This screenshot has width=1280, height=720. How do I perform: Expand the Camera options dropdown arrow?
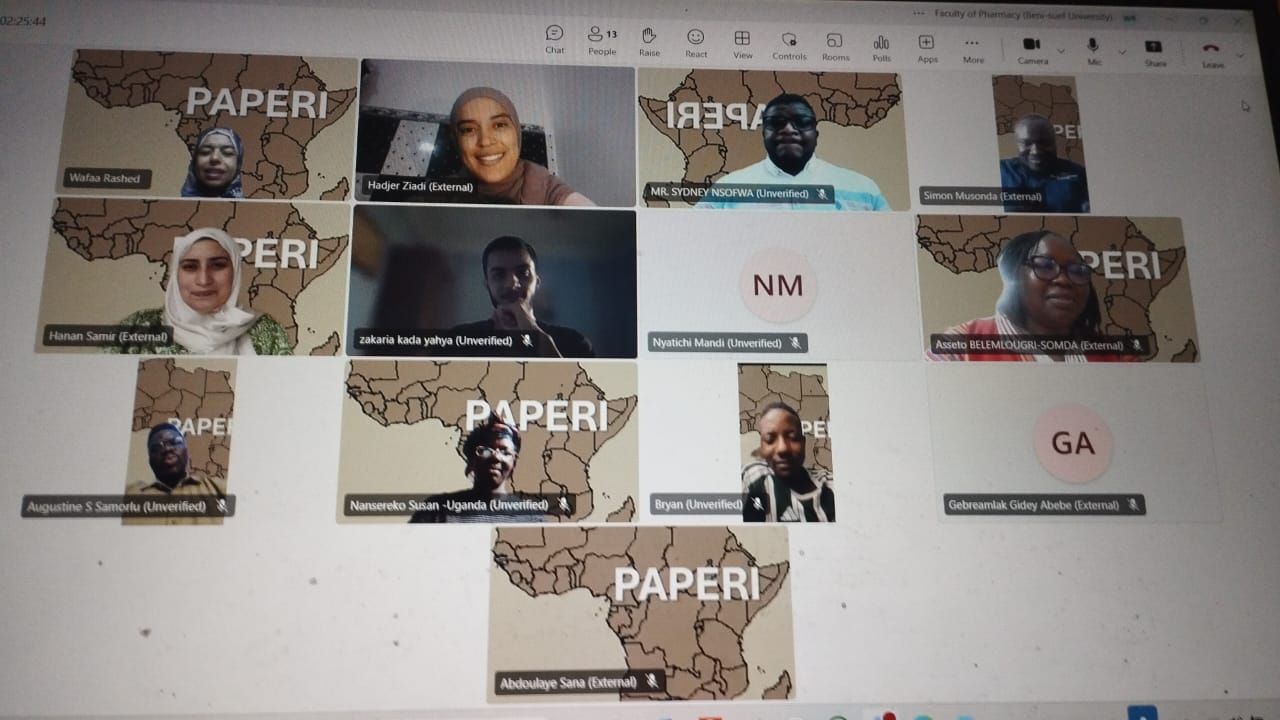click(x=1060, y=50)
